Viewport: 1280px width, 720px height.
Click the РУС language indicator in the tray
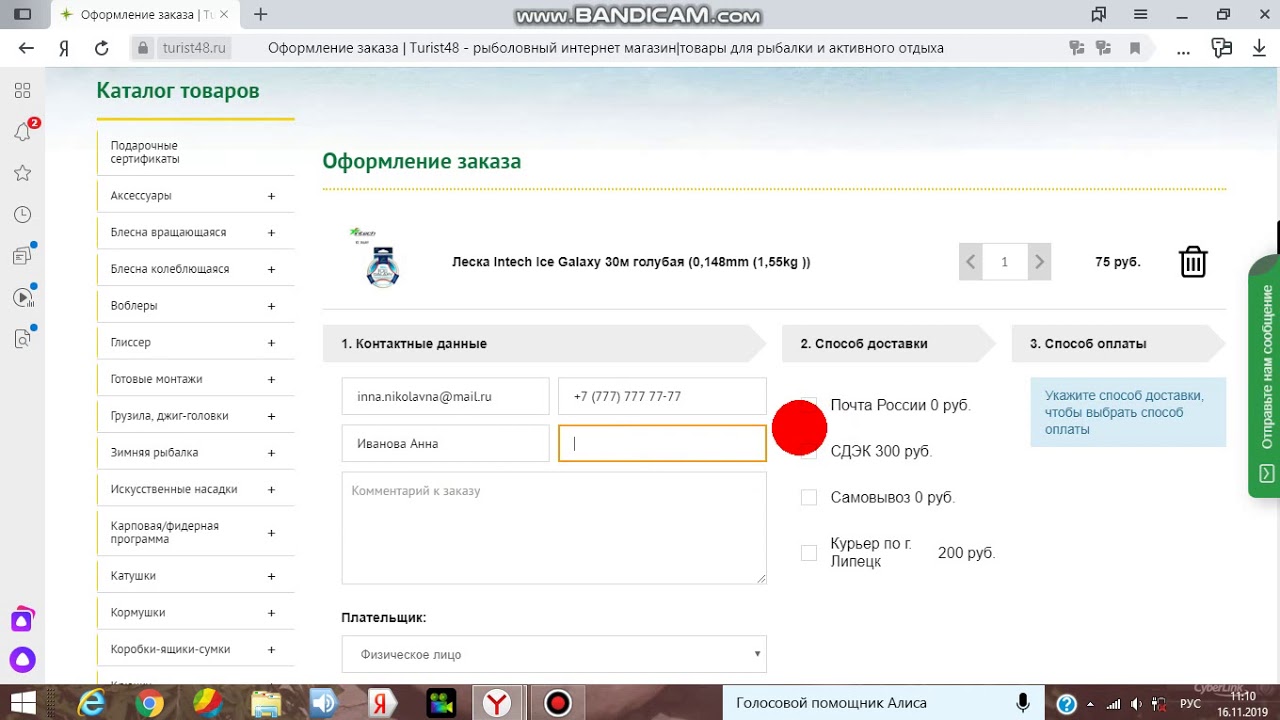(x=1190, y=704)
